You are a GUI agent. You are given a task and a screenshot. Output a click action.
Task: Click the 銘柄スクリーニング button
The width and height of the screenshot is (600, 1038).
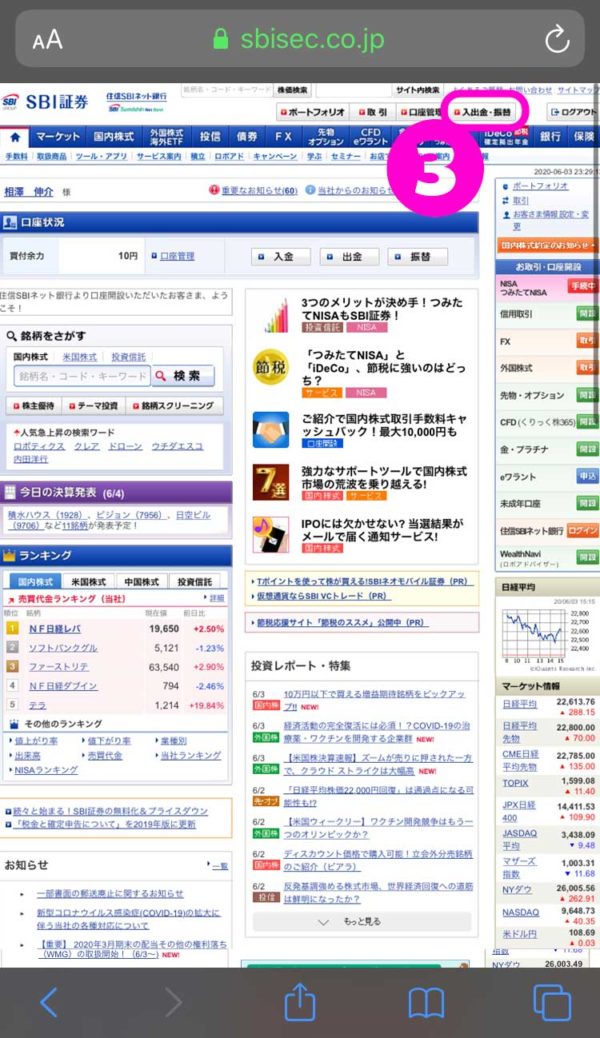coord(174,406)
